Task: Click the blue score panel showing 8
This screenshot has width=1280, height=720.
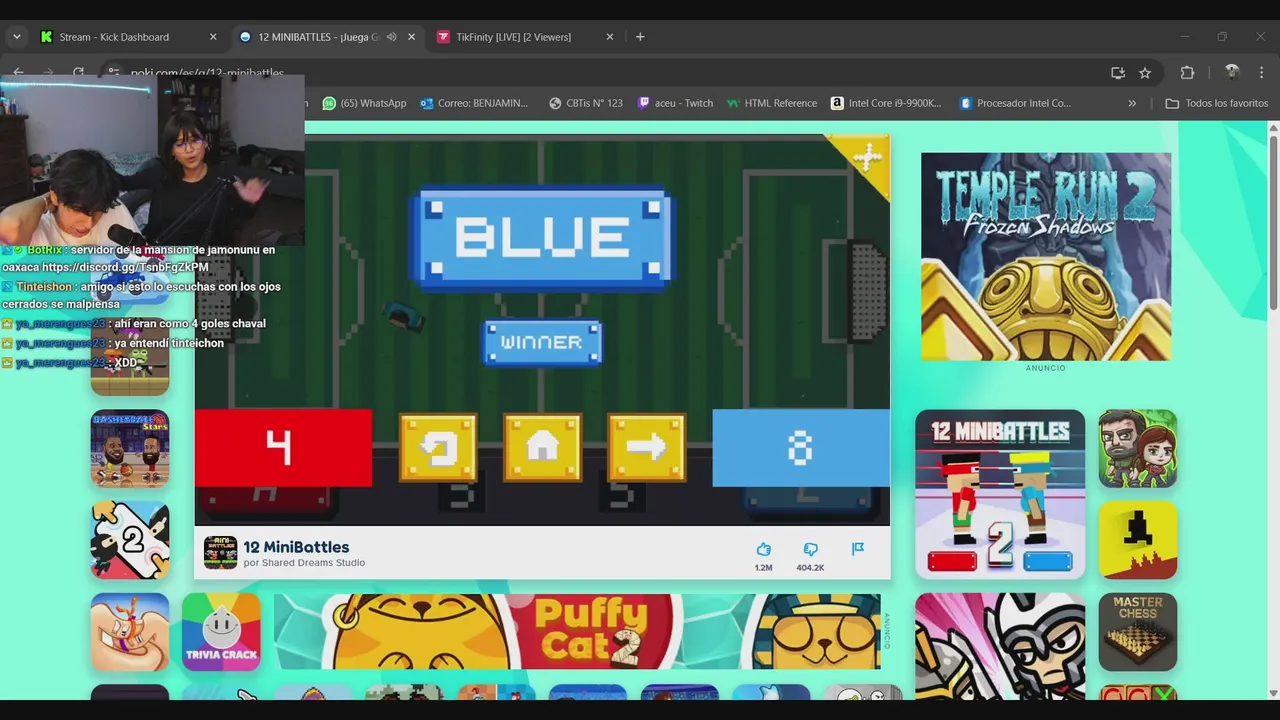Action: tap(801, 448)
